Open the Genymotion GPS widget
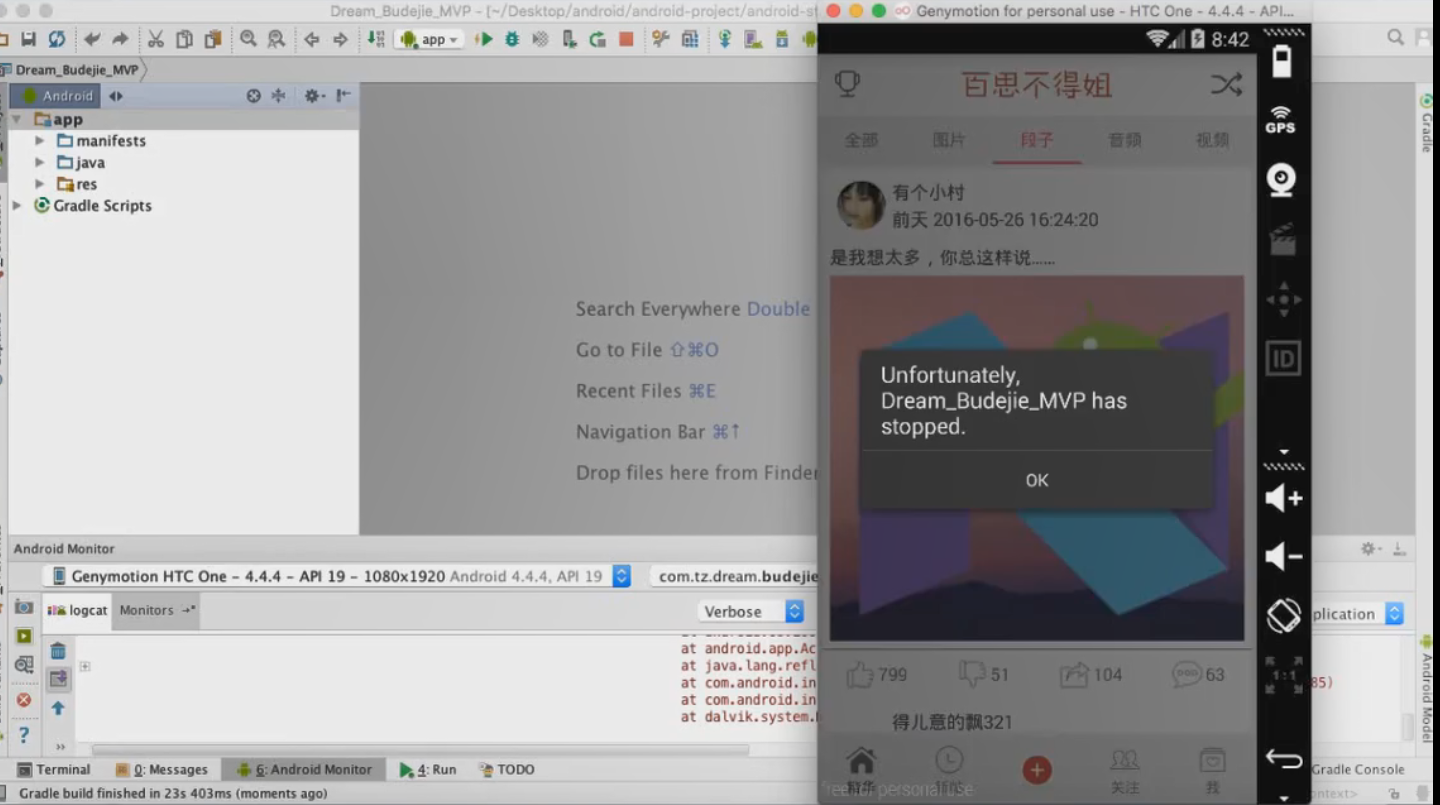1440x805 pixels. (1281, 119)
